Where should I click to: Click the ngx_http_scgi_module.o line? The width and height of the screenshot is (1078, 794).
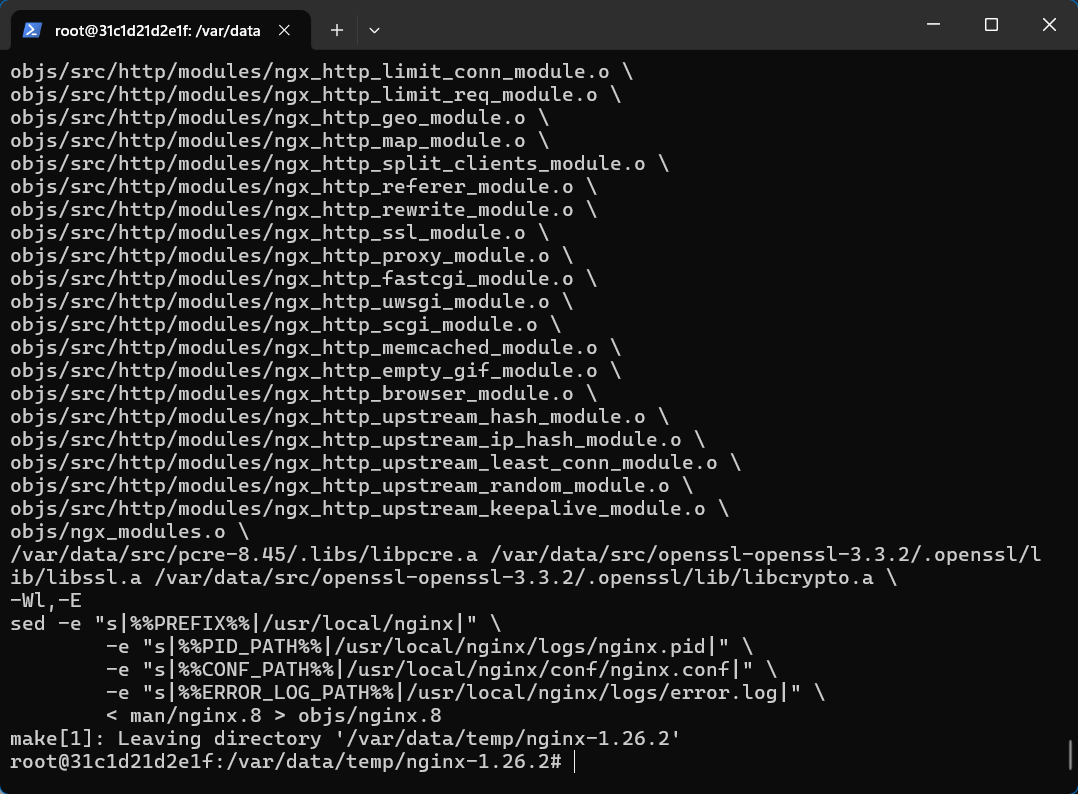285,324
